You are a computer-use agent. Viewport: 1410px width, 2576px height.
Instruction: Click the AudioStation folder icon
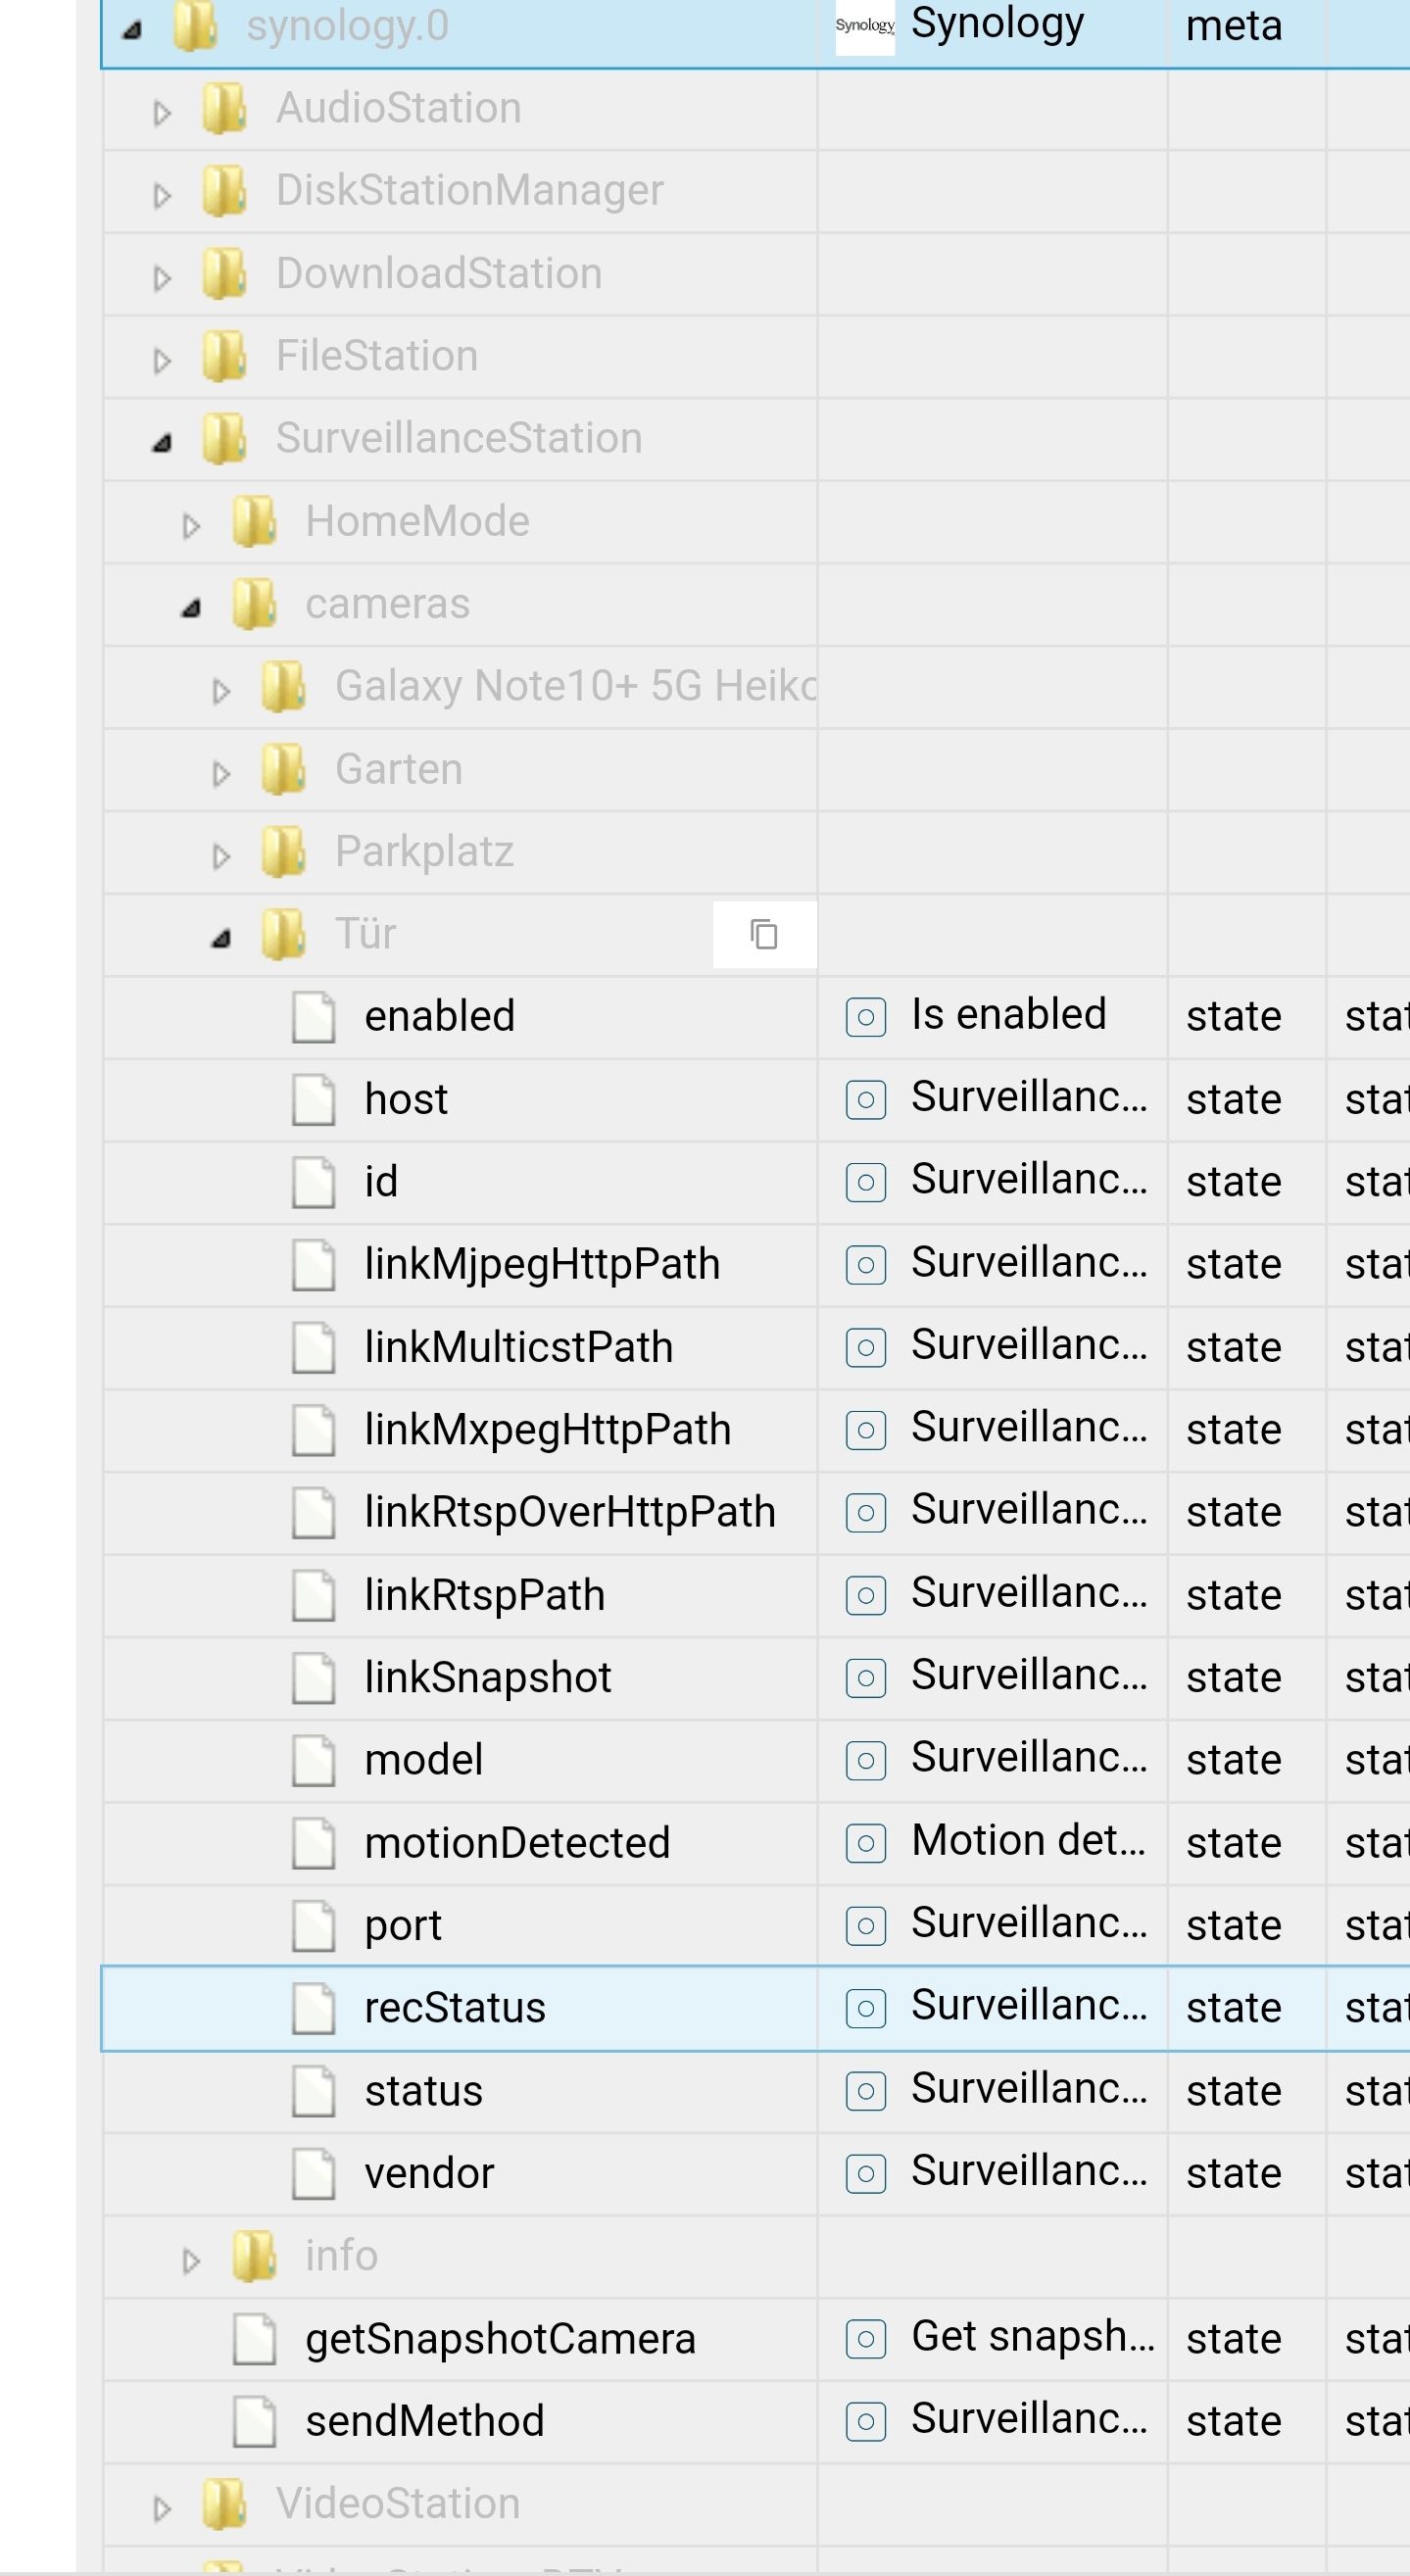tap(224, 108)
